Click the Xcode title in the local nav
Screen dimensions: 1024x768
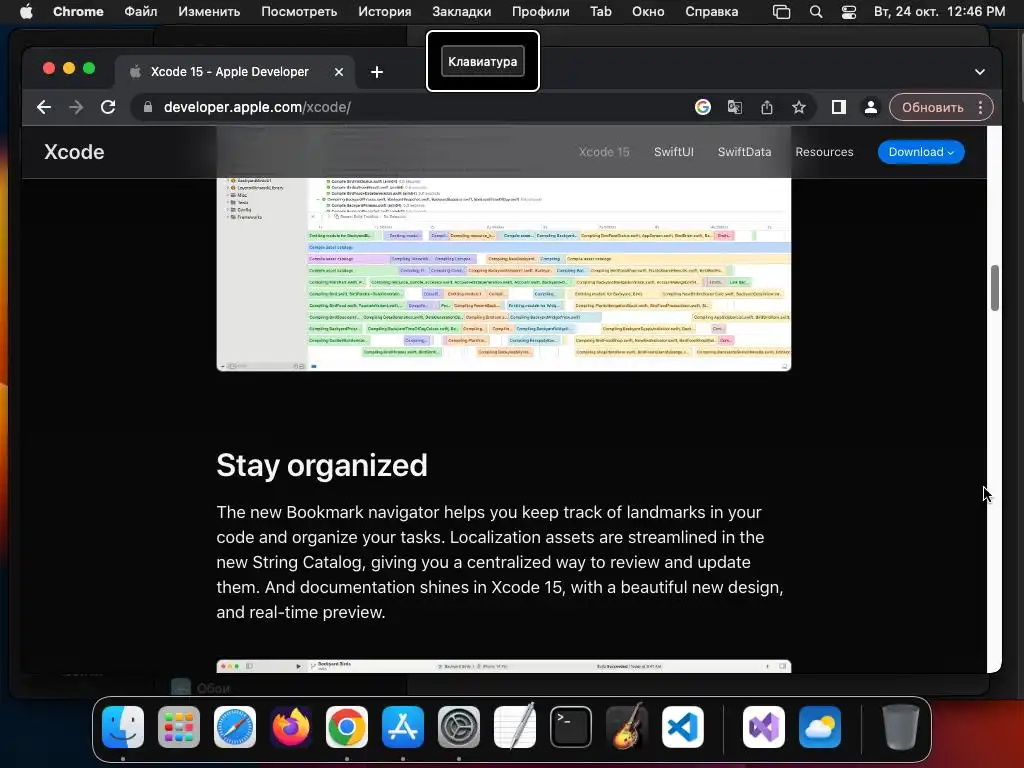[74, 152]
